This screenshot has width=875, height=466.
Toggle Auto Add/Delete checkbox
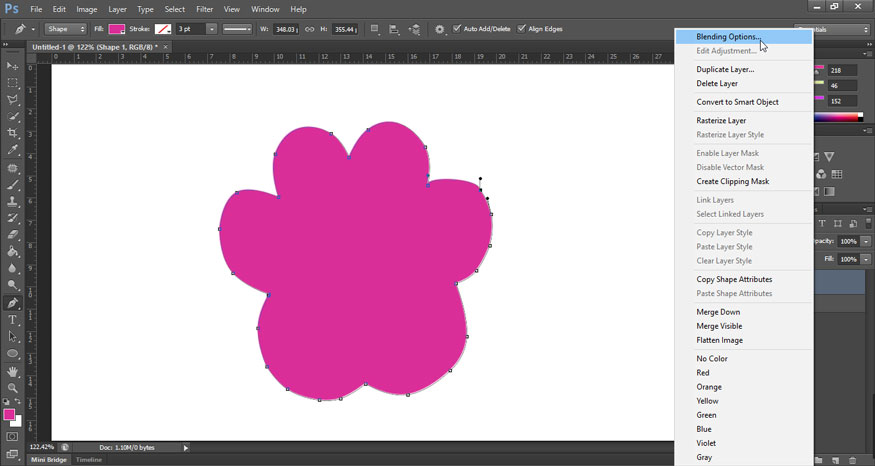458,29
